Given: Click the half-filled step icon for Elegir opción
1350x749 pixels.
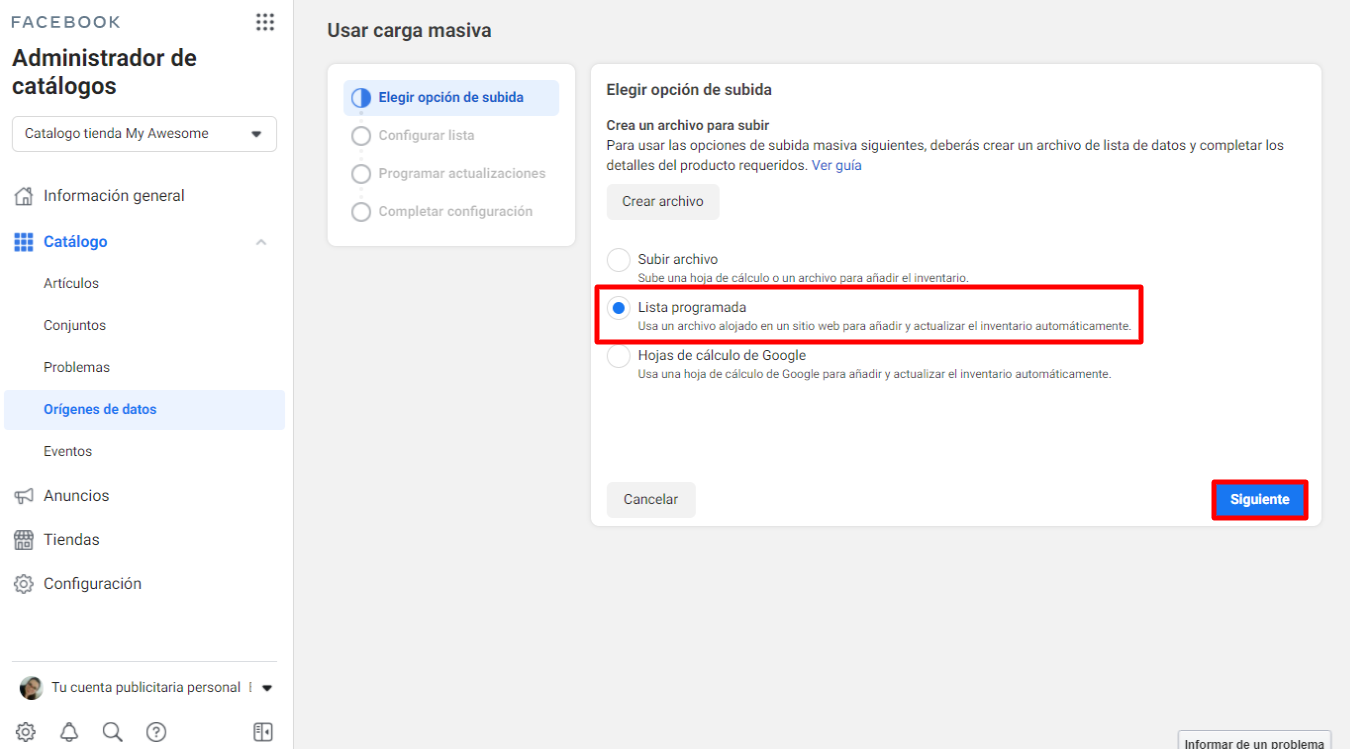Looking at the screenshot, I should point(361,98).
